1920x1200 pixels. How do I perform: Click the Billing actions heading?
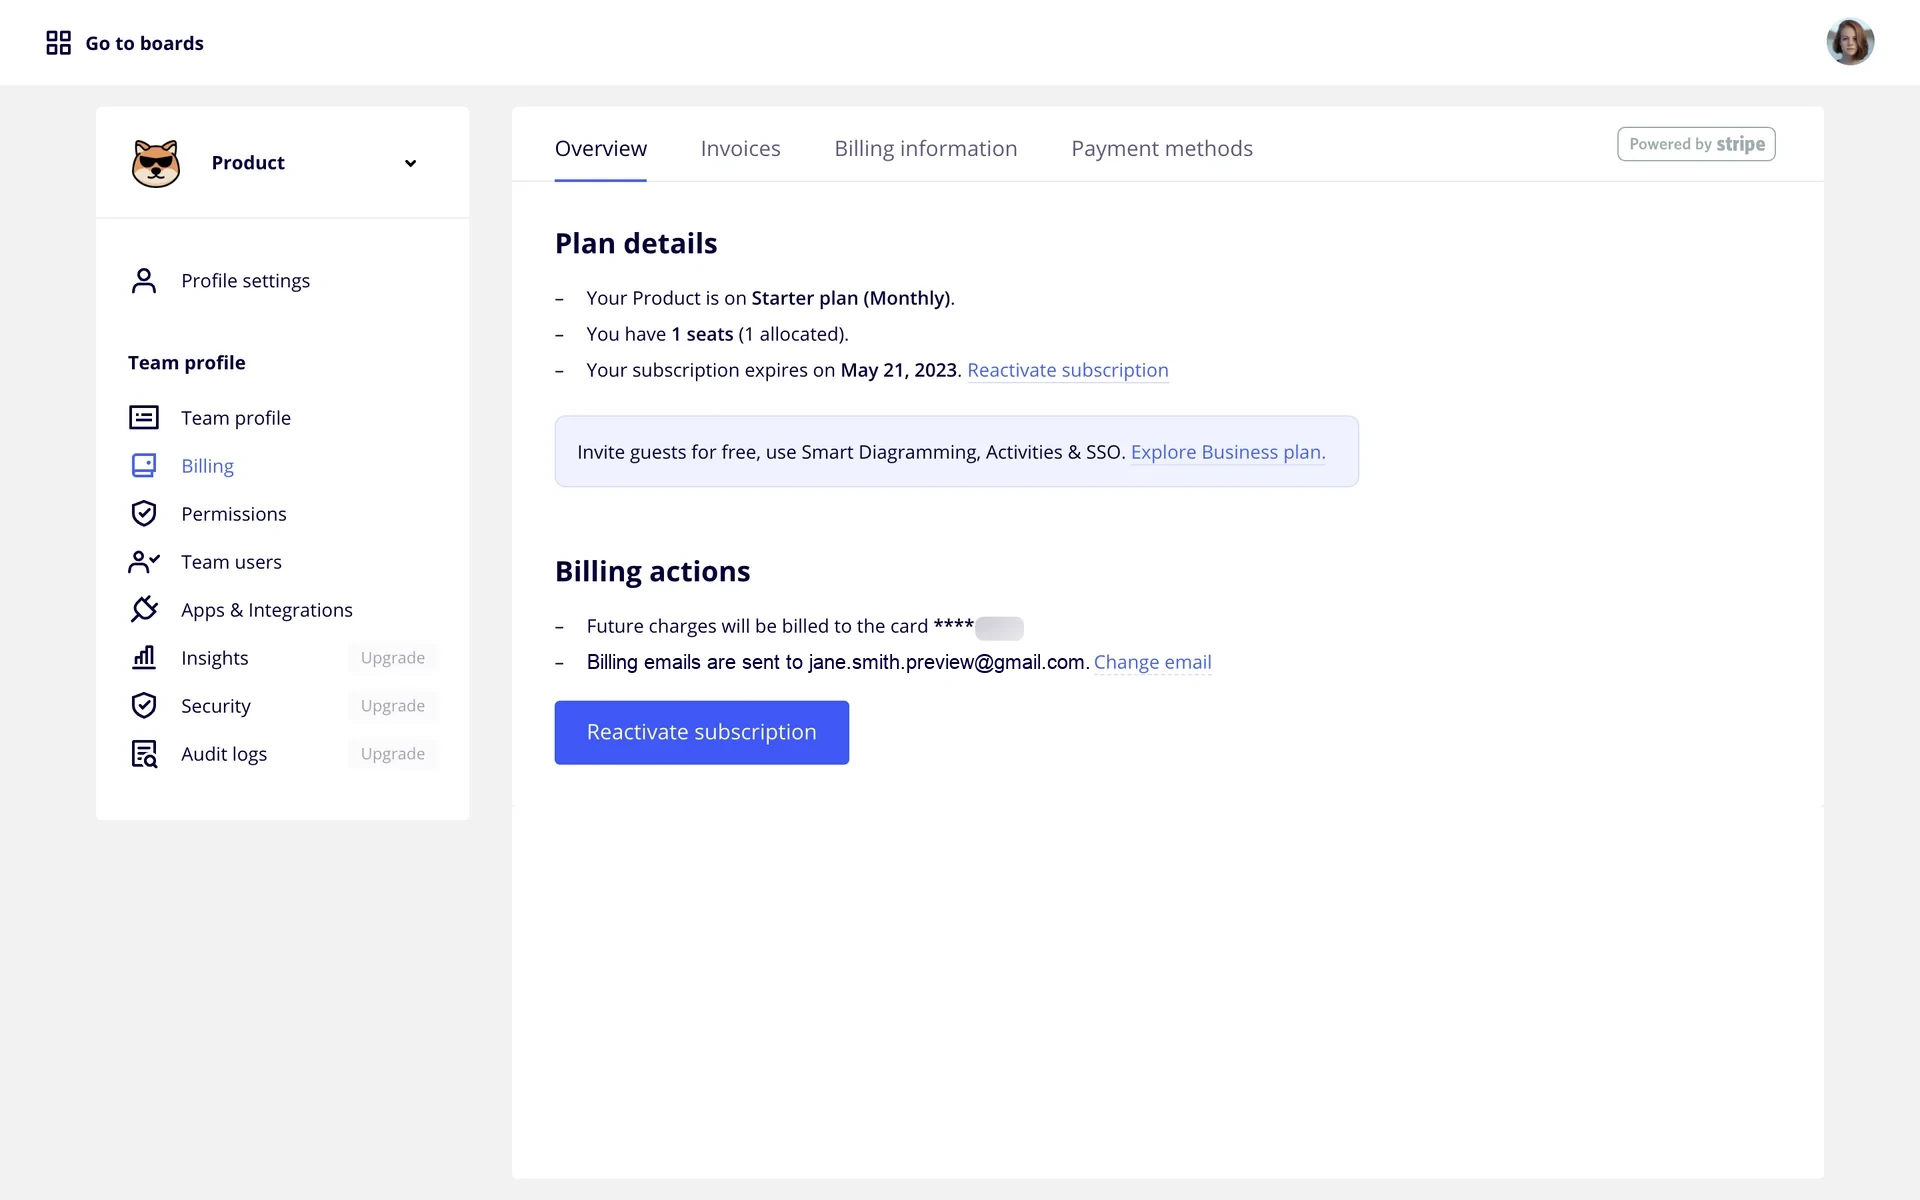(x=652, y=572)
